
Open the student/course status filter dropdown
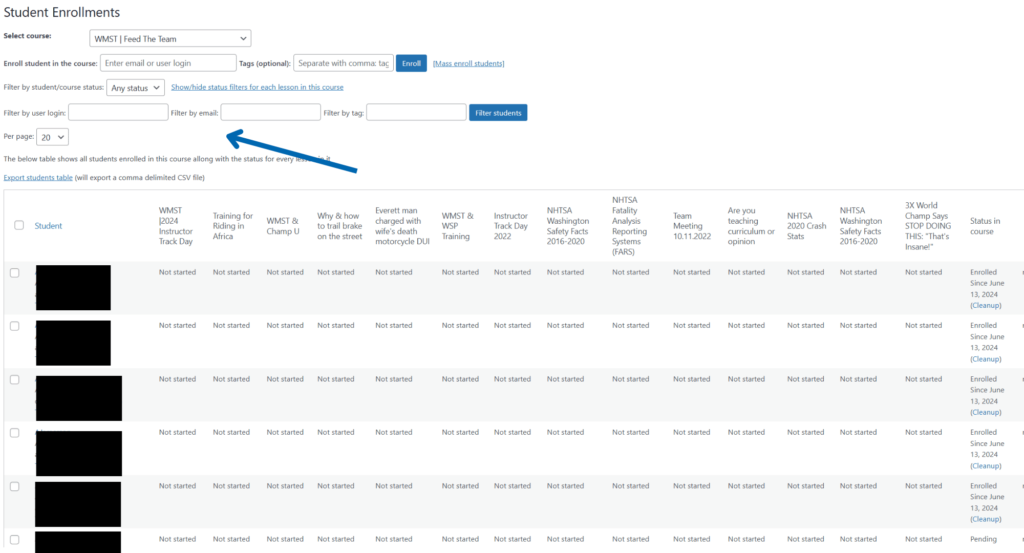coord(135,88)
